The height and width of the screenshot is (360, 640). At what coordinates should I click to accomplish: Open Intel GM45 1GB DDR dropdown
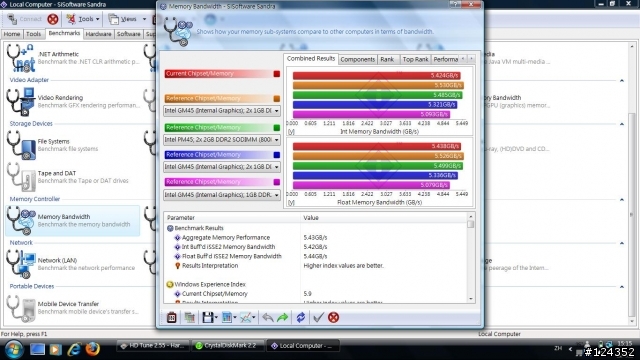click(x=222, y=195)
